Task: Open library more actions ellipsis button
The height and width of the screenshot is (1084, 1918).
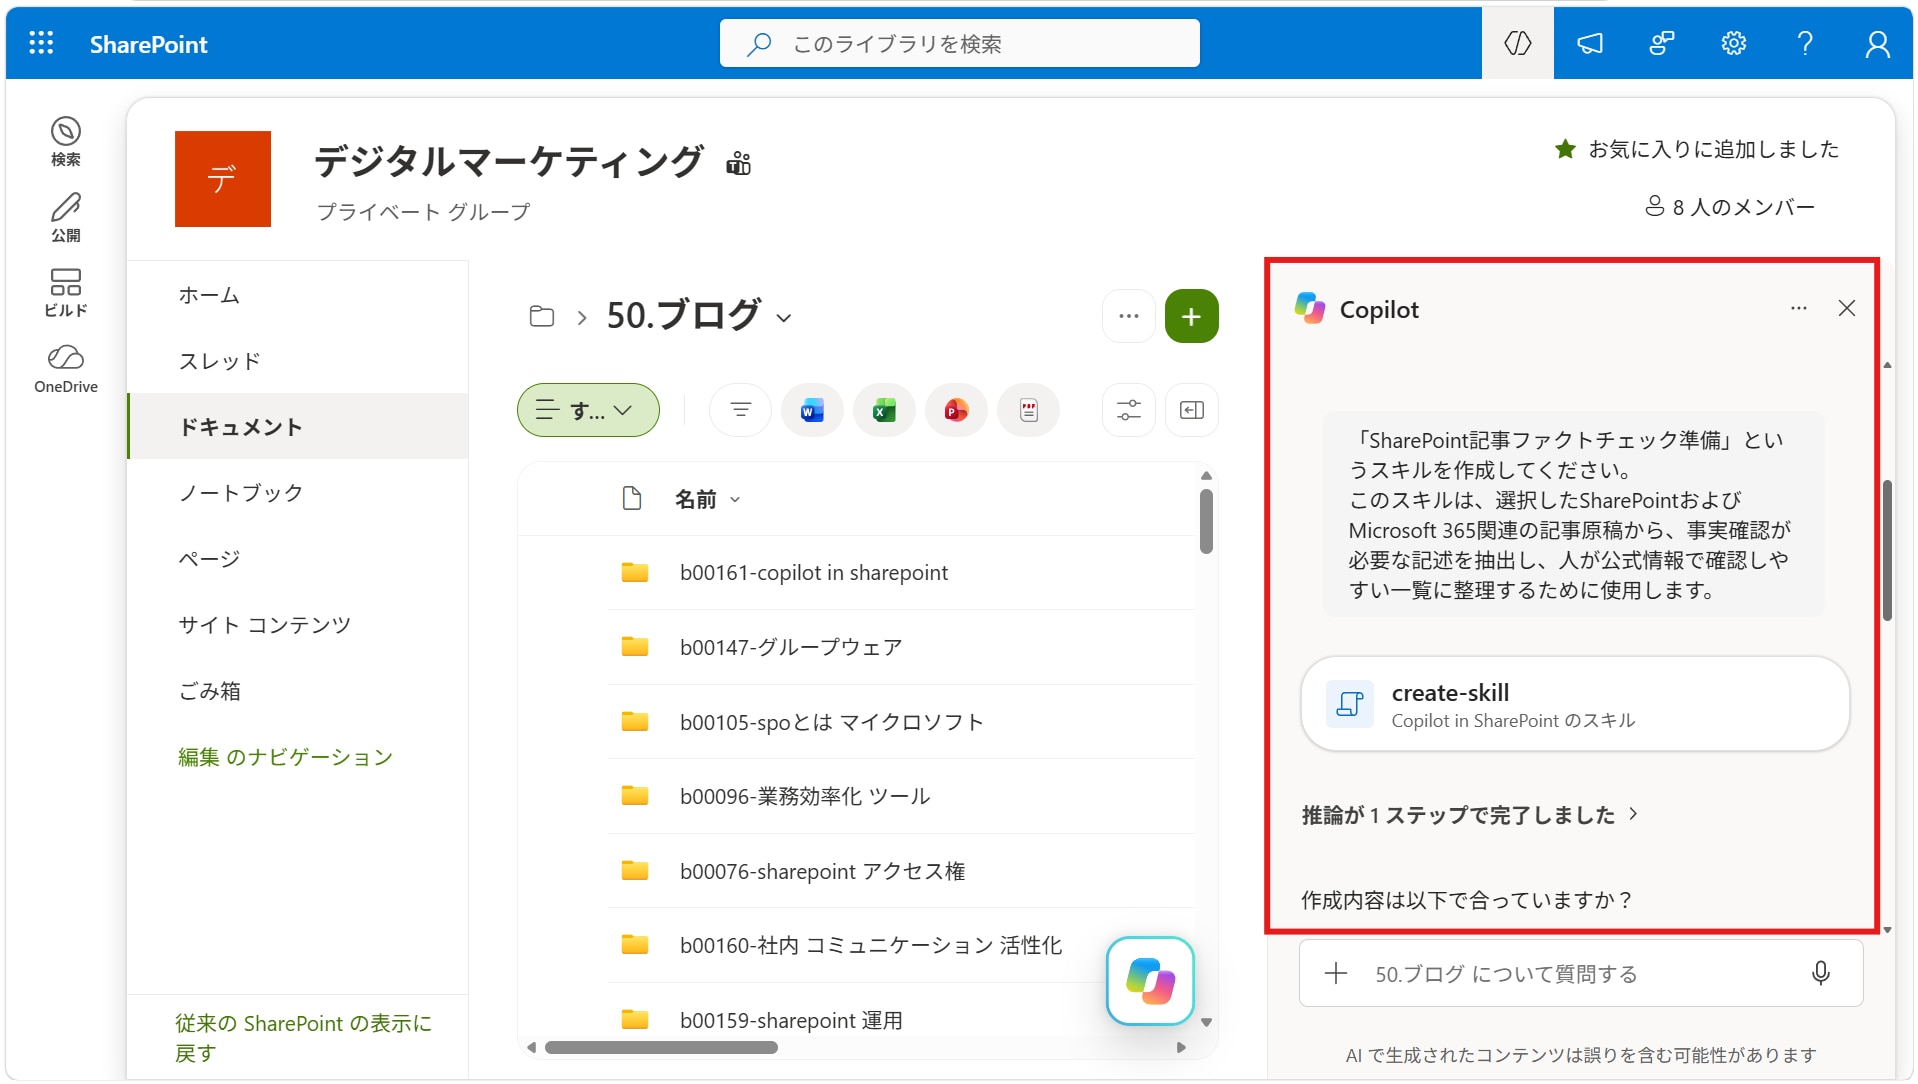Action: 1128,316
